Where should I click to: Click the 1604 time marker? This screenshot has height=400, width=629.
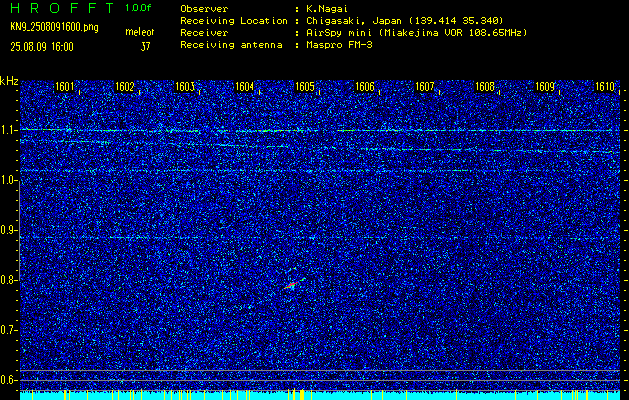(245, 87)
